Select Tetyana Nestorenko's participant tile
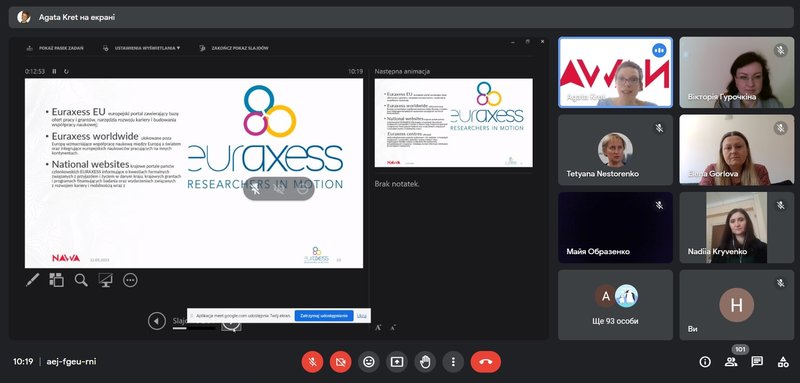 pyautogui.click(x=615, y=150)
